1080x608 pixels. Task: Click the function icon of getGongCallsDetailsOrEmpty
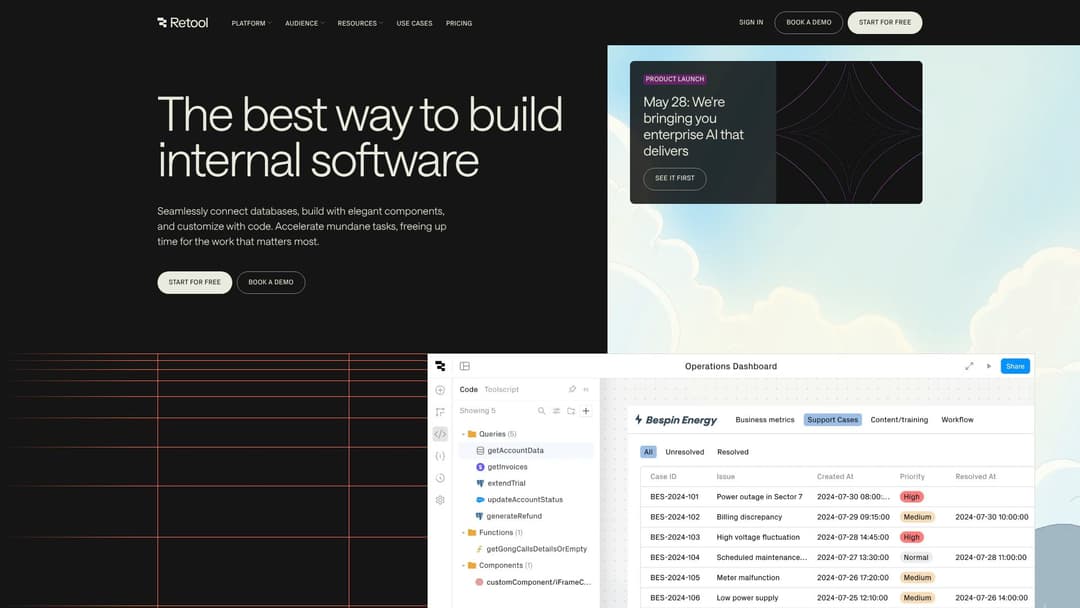(479, 549)
